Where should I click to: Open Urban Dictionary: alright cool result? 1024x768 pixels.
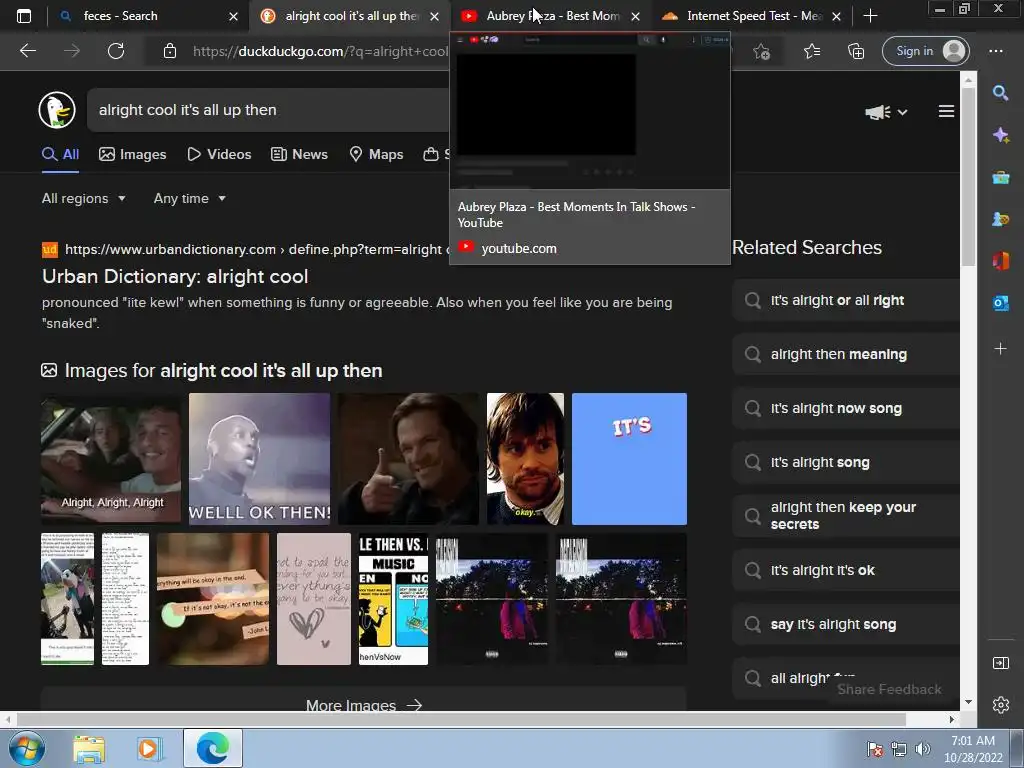[175, 277]
